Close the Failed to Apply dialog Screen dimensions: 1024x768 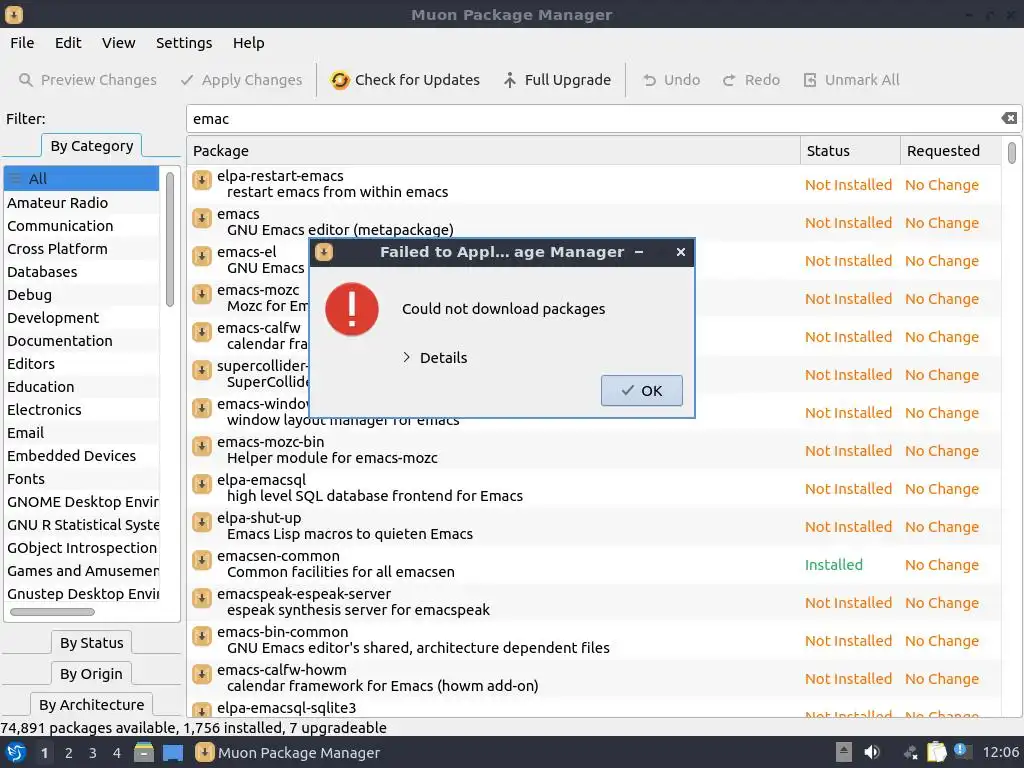tap(680, 252)
